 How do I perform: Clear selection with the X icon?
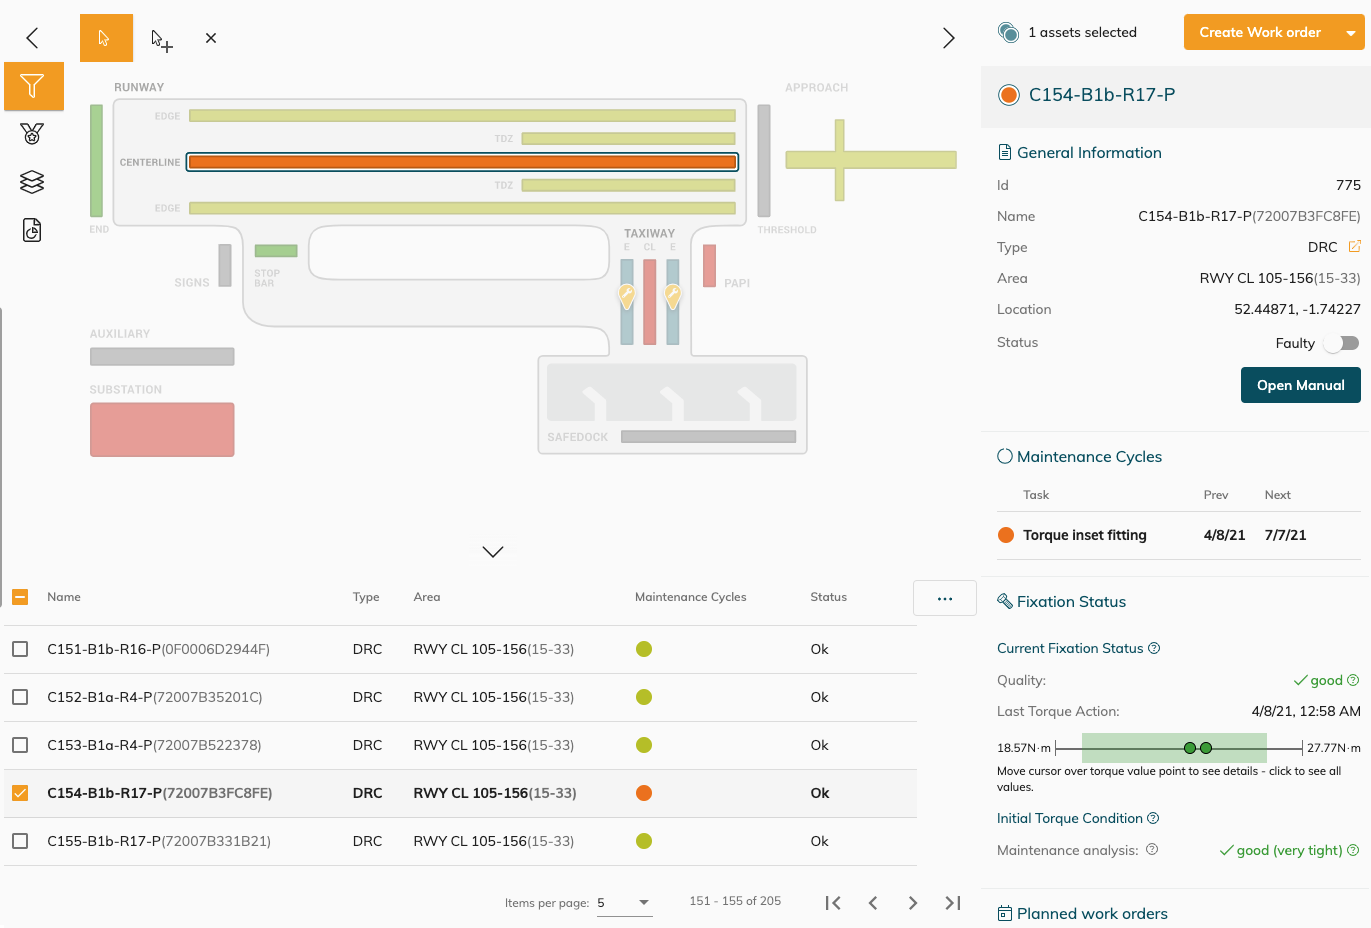211,38
